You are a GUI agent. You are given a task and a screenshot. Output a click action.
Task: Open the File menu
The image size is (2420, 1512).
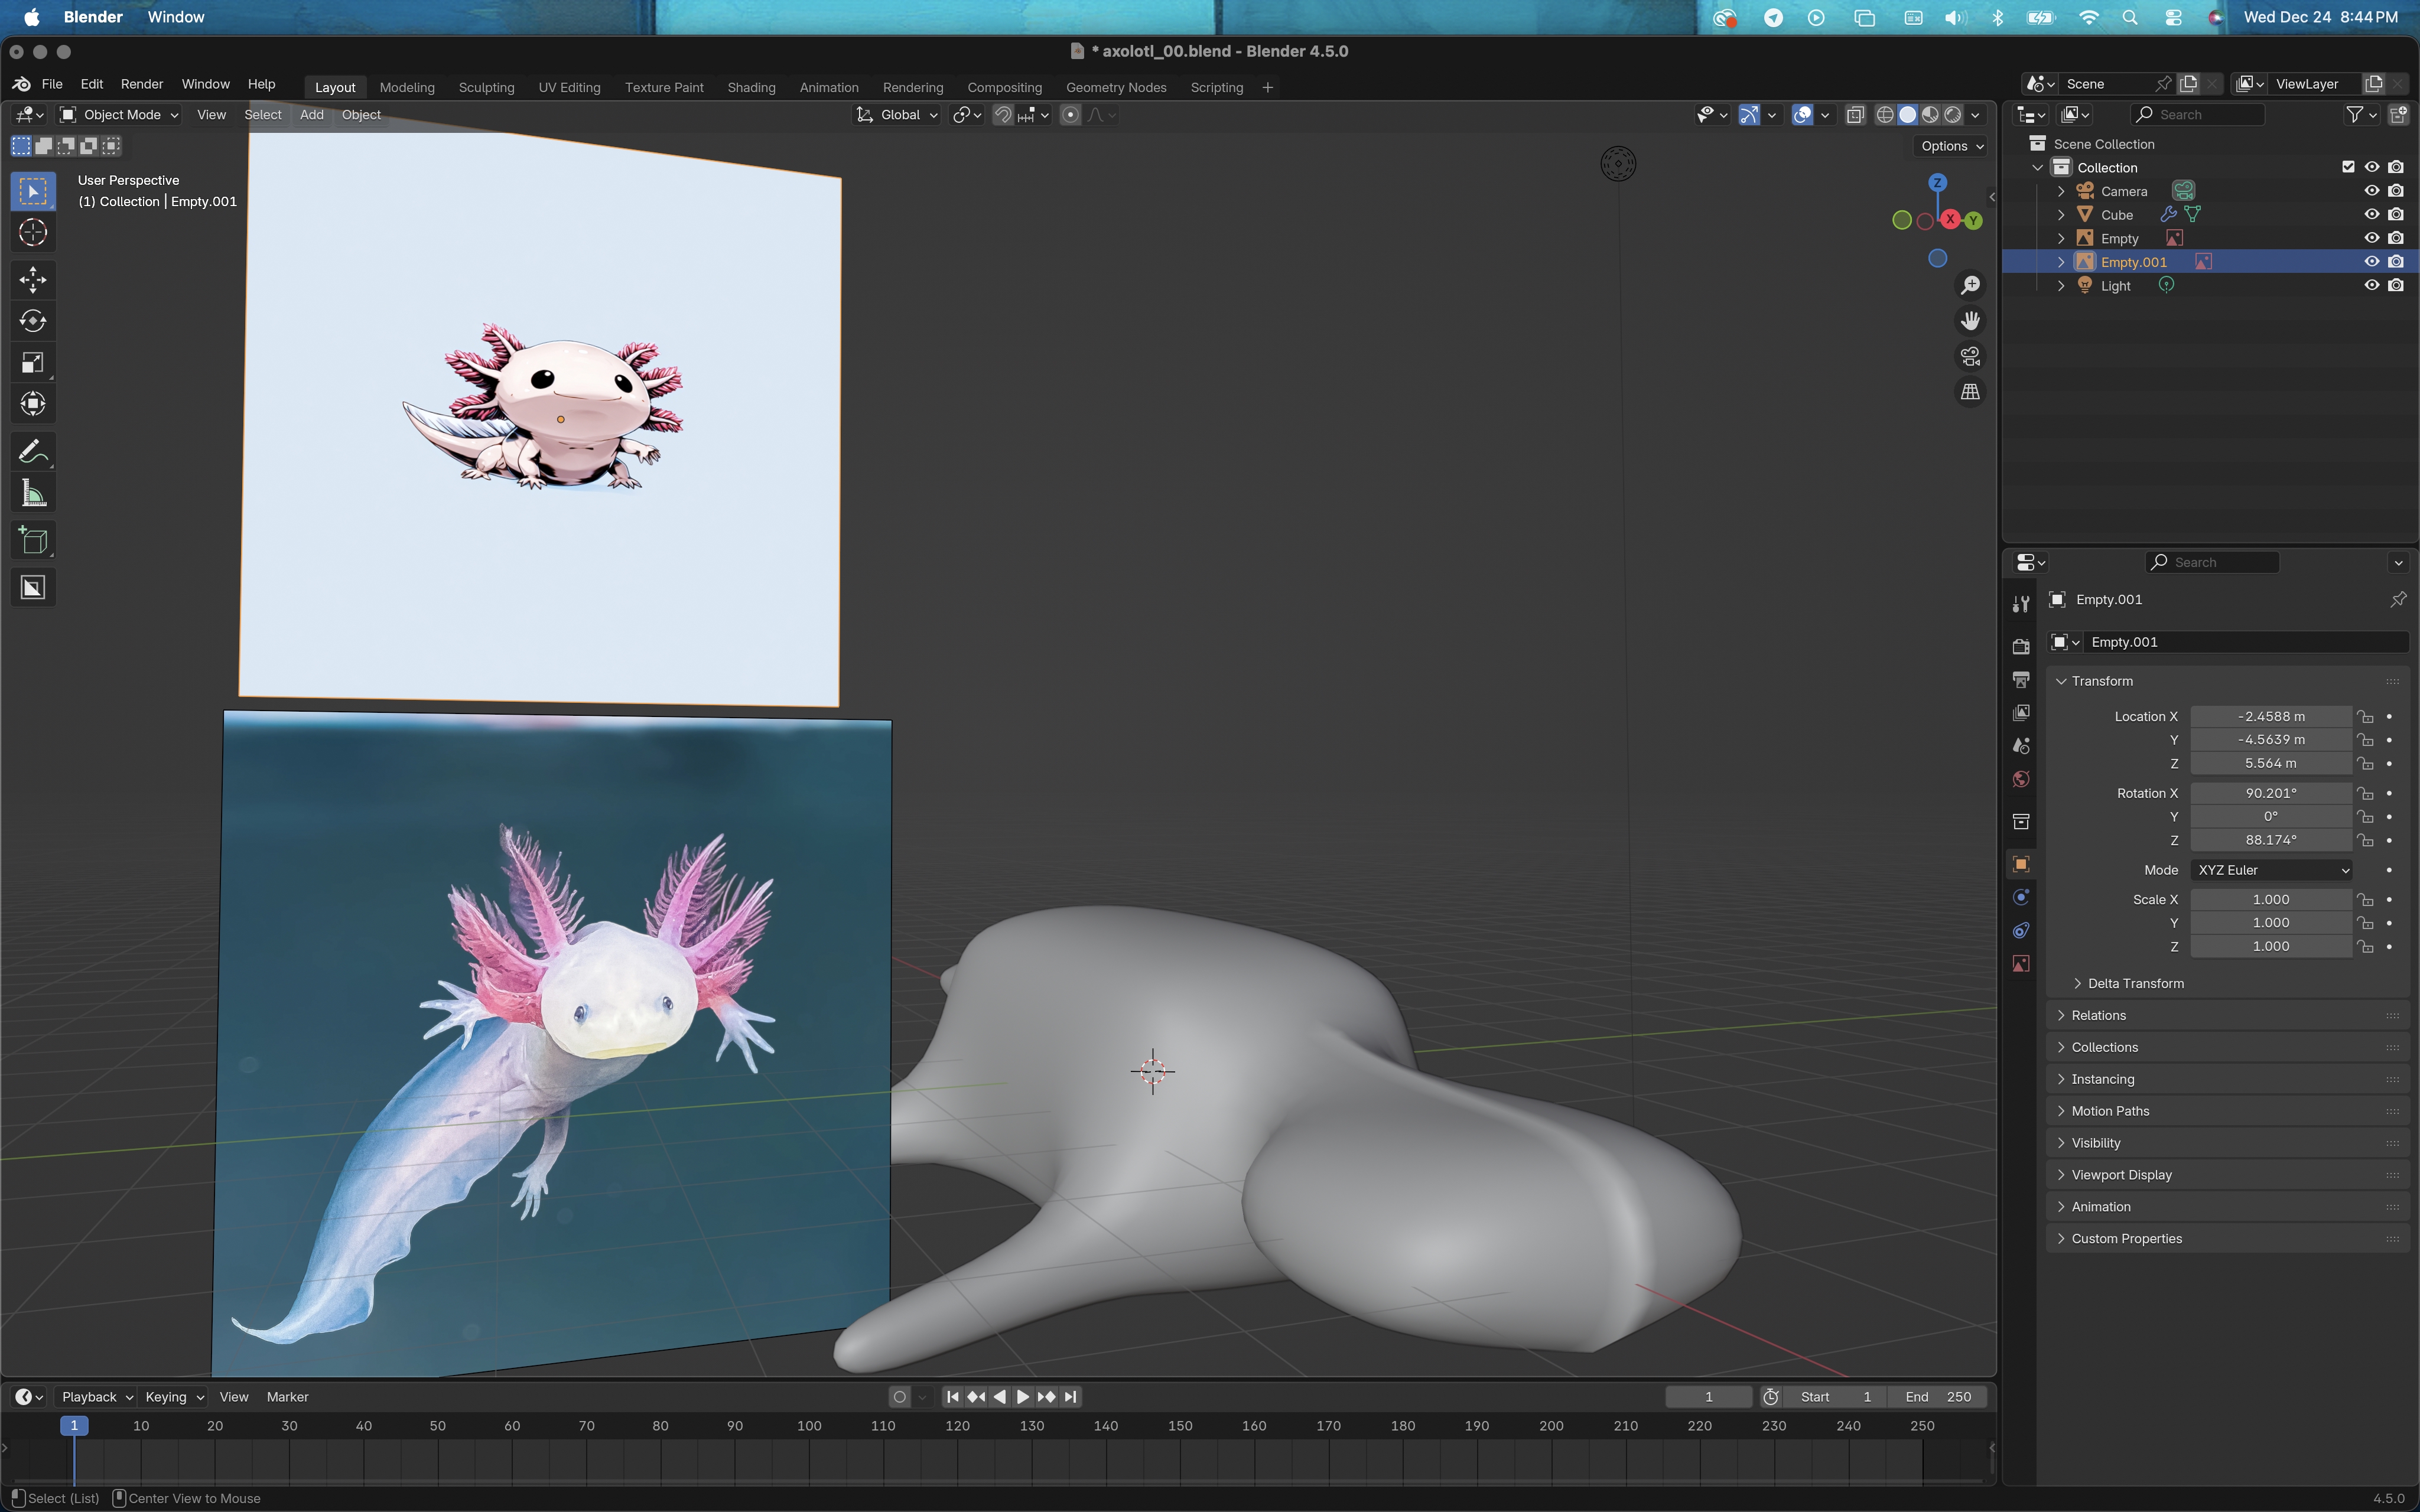pos(52,84)
